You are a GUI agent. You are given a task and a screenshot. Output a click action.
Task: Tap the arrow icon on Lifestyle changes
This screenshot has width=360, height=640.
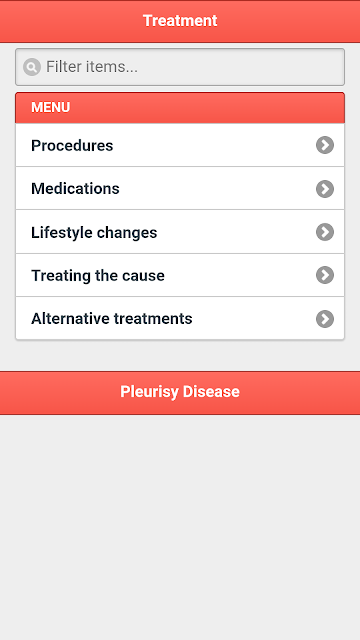(325, 232)
